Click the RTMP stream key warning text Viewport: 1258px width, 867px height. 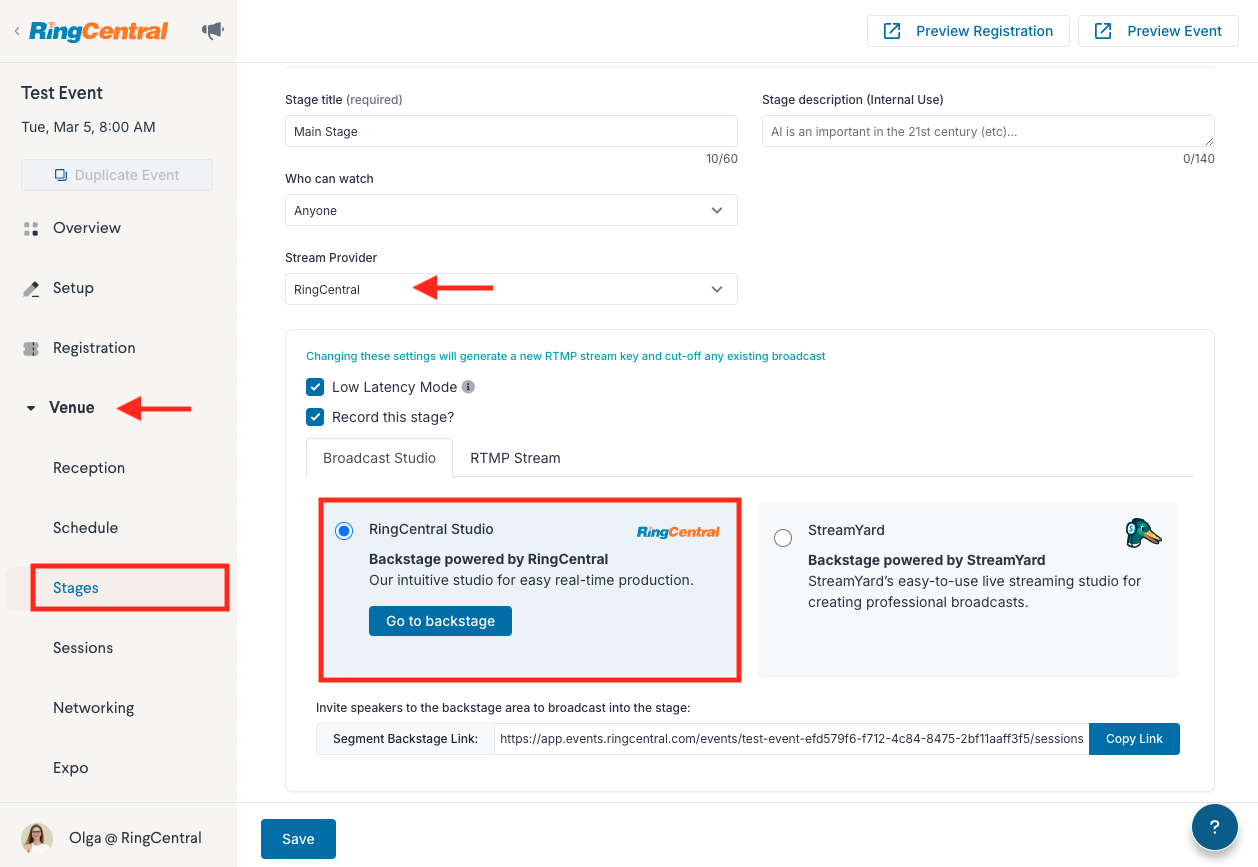[x=566, y=356]
